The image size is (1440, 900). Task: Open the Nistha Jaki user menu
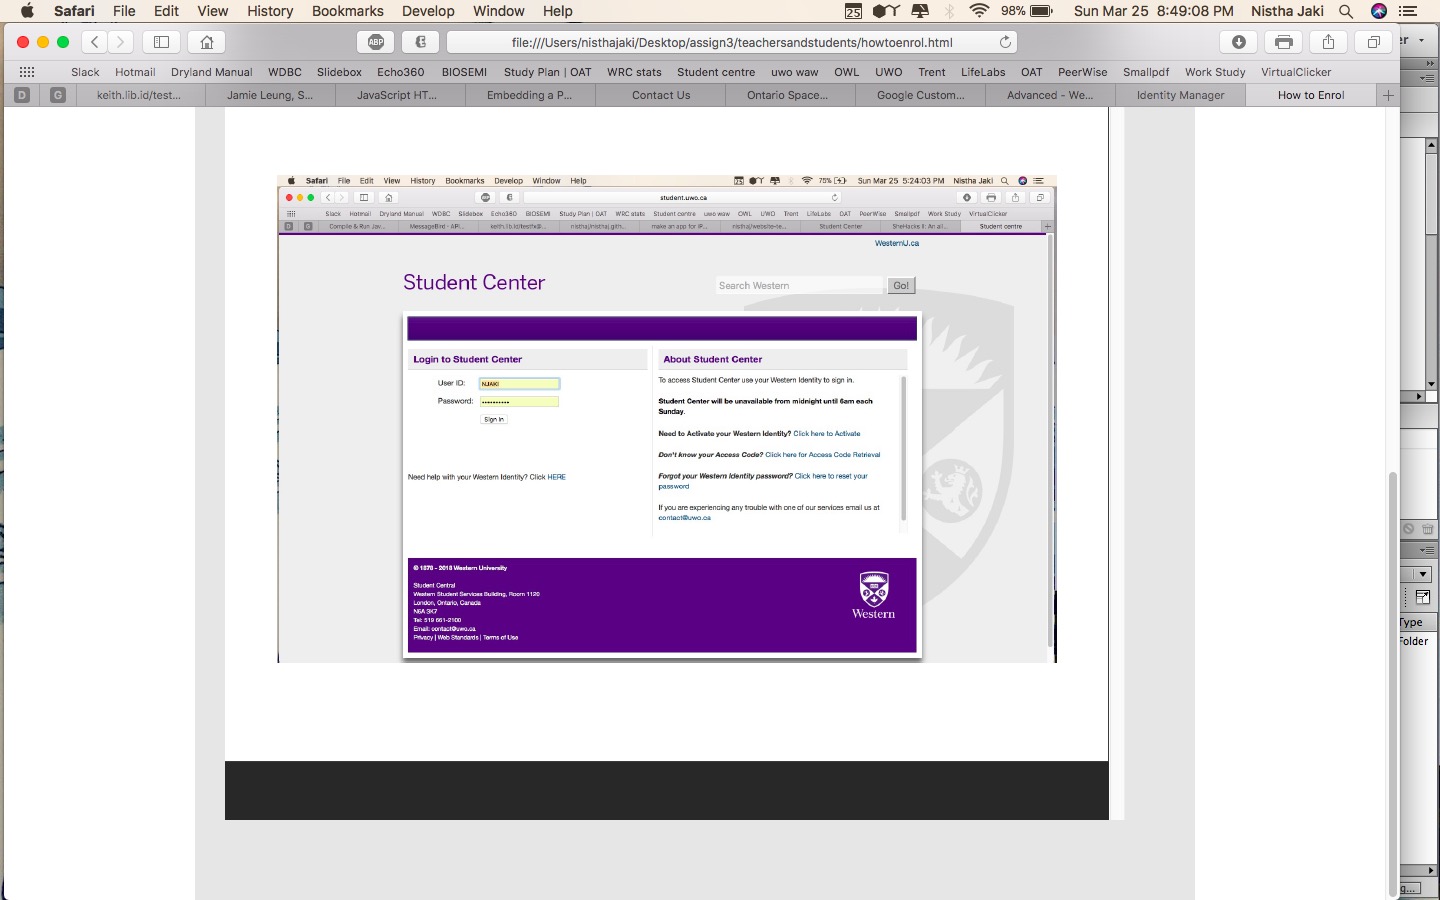pyautogui.click(x=1287, y=11)
